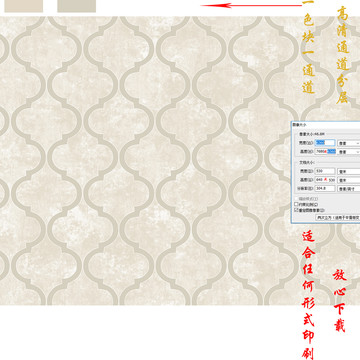This screenshot has height=360, width=360.
Task: Open the pixel width unit dropdown
Action: [349, 143]
